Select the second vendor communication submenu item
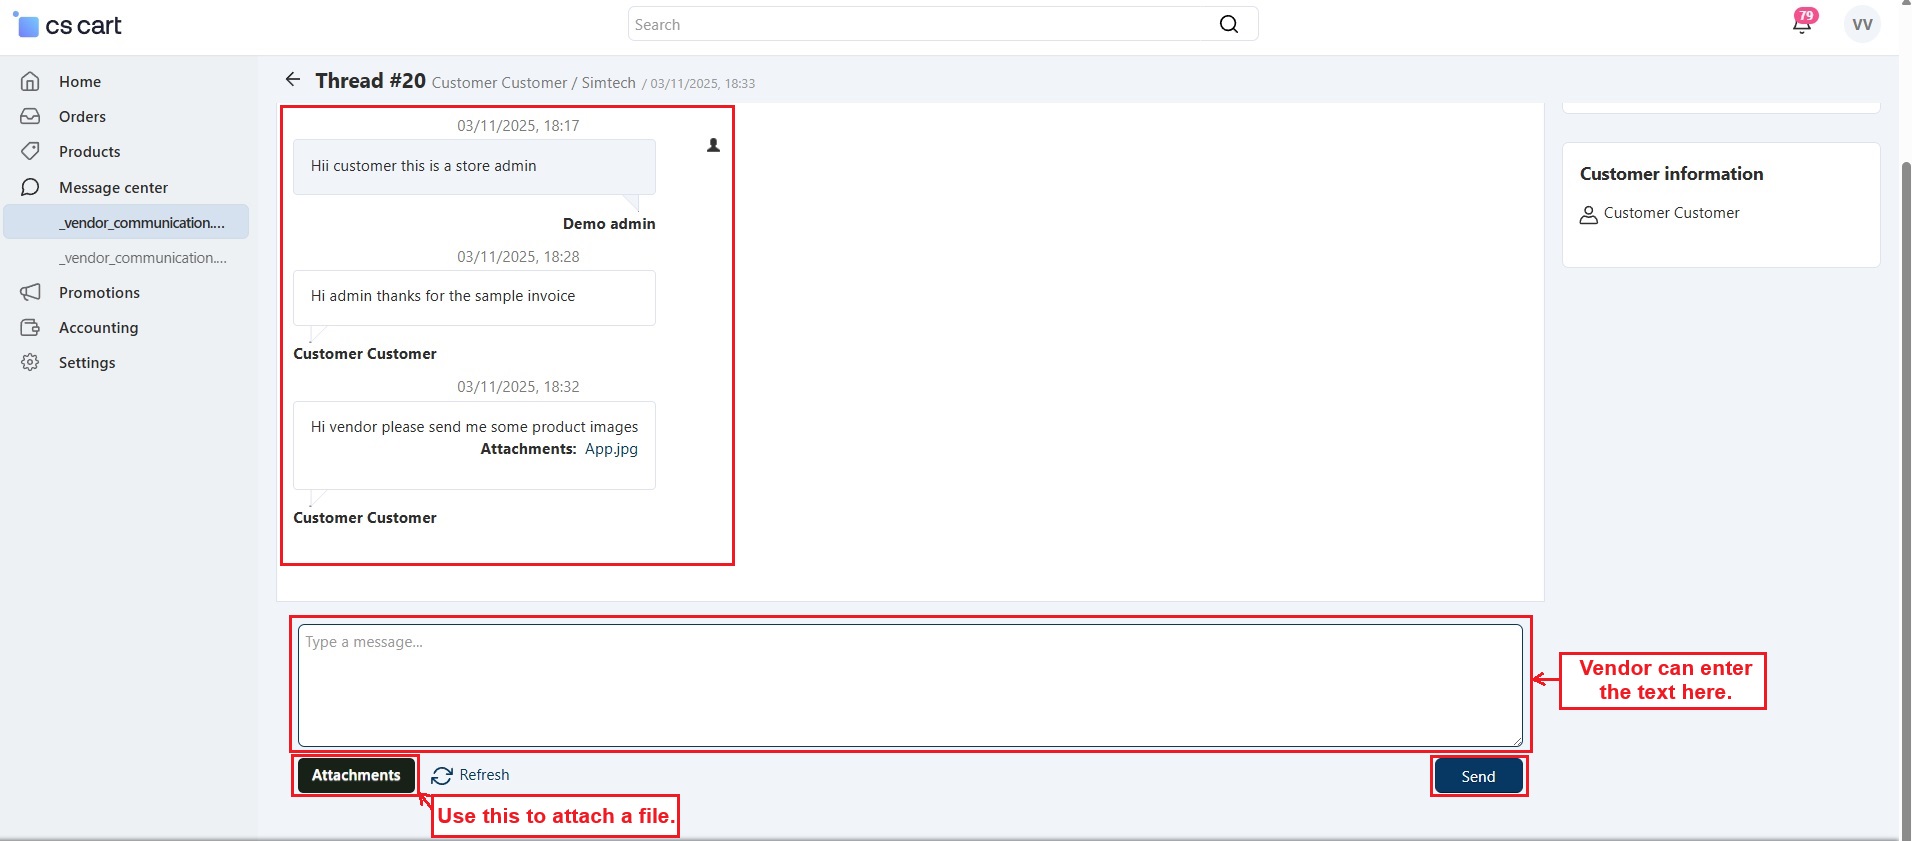The width and height of the screenshot is (1912, 841). click(x=142, y=258)
